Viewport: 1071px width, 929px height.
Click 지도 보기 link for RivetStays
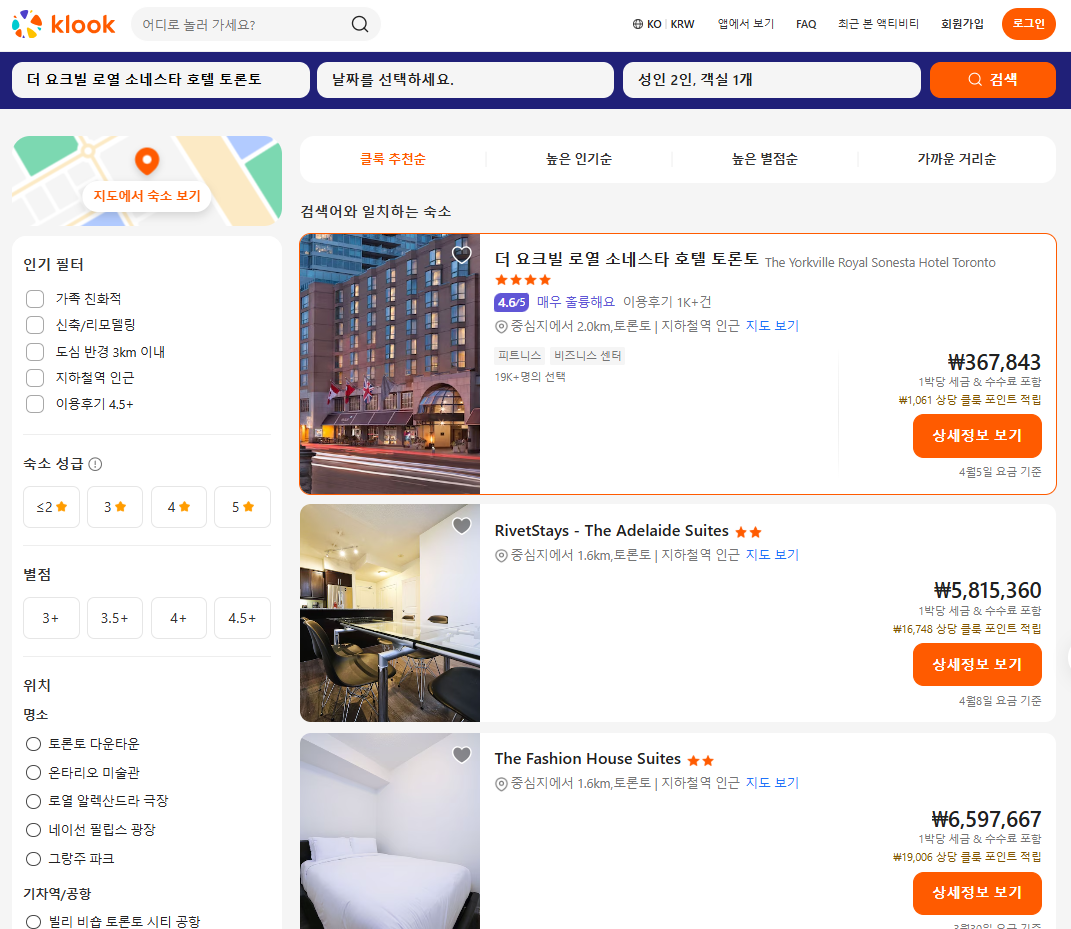pos(772,555)
